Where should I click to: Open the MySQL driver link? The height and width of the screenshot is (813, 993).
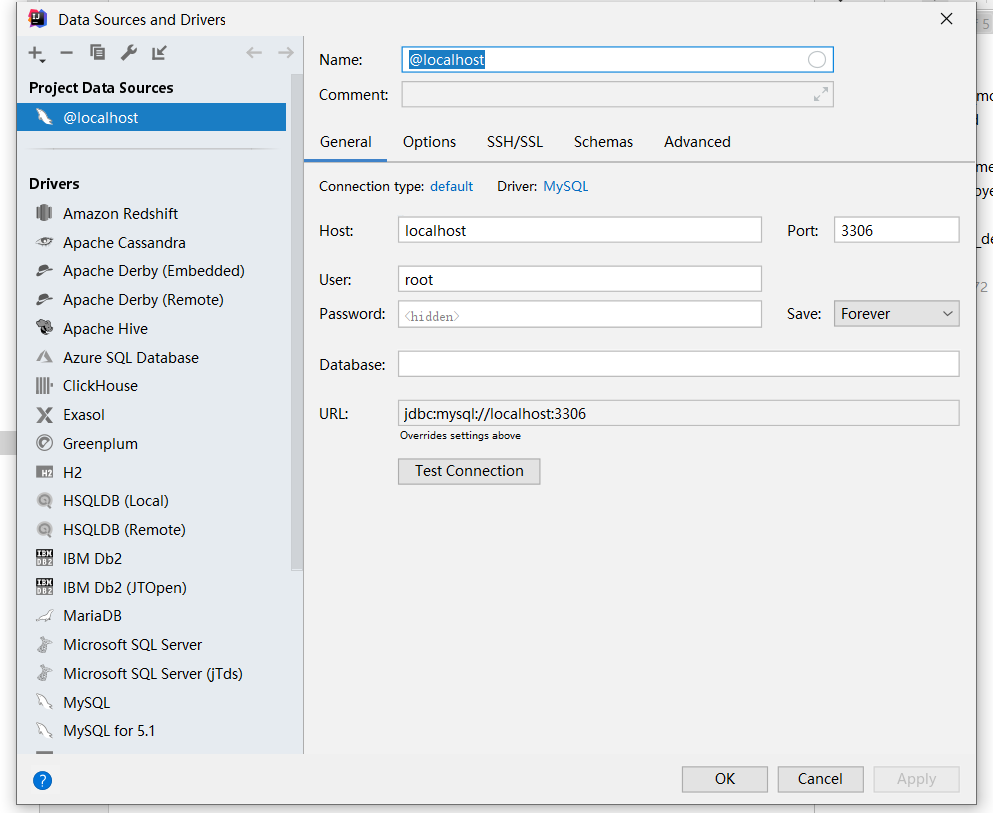[566, 187]
